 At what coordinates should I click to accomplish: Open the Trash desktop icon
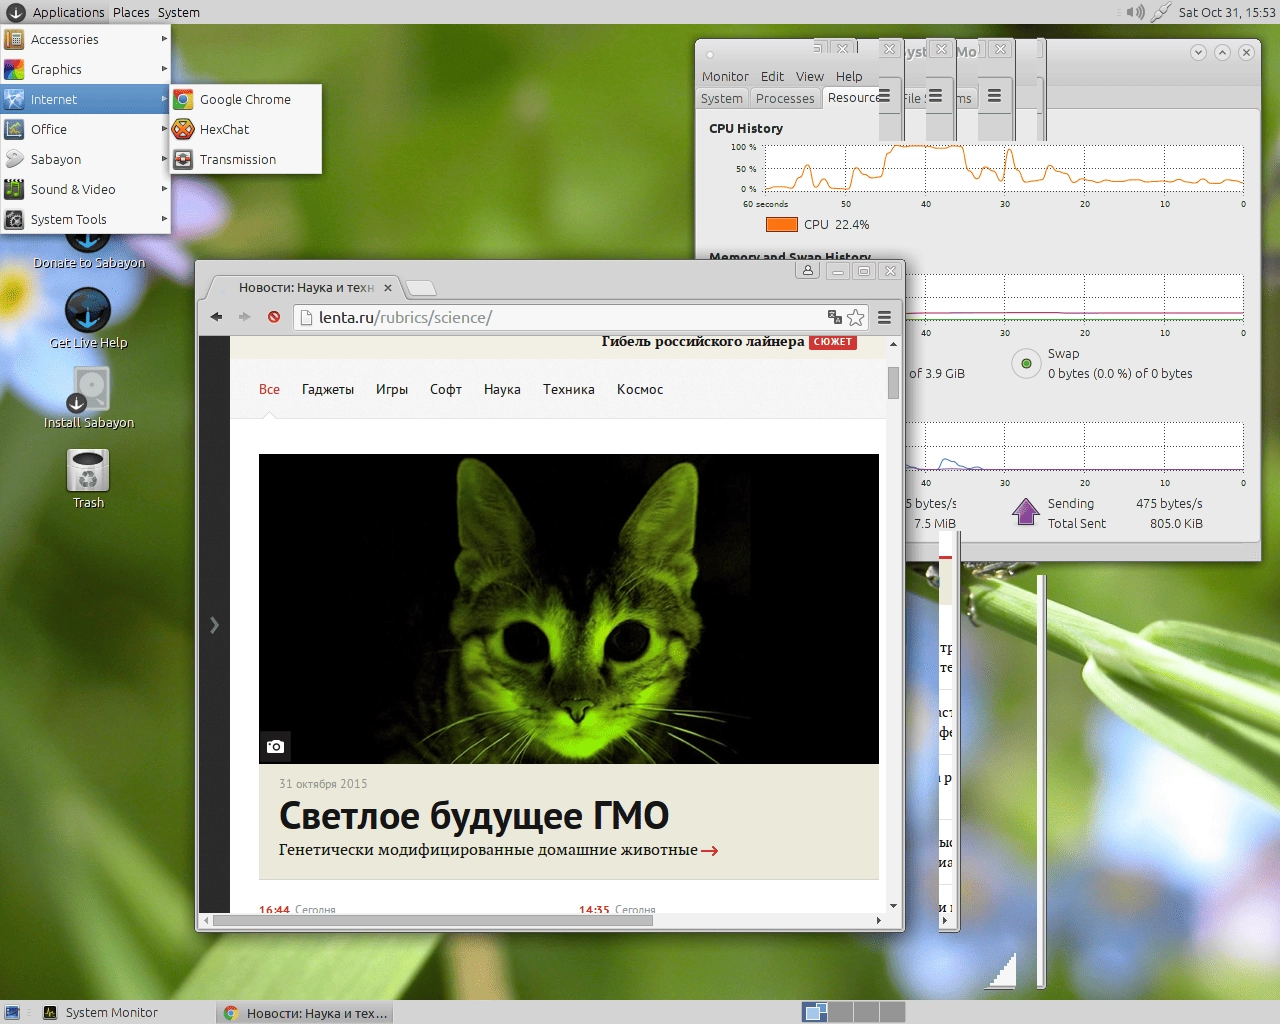click(x=88, y=478)
